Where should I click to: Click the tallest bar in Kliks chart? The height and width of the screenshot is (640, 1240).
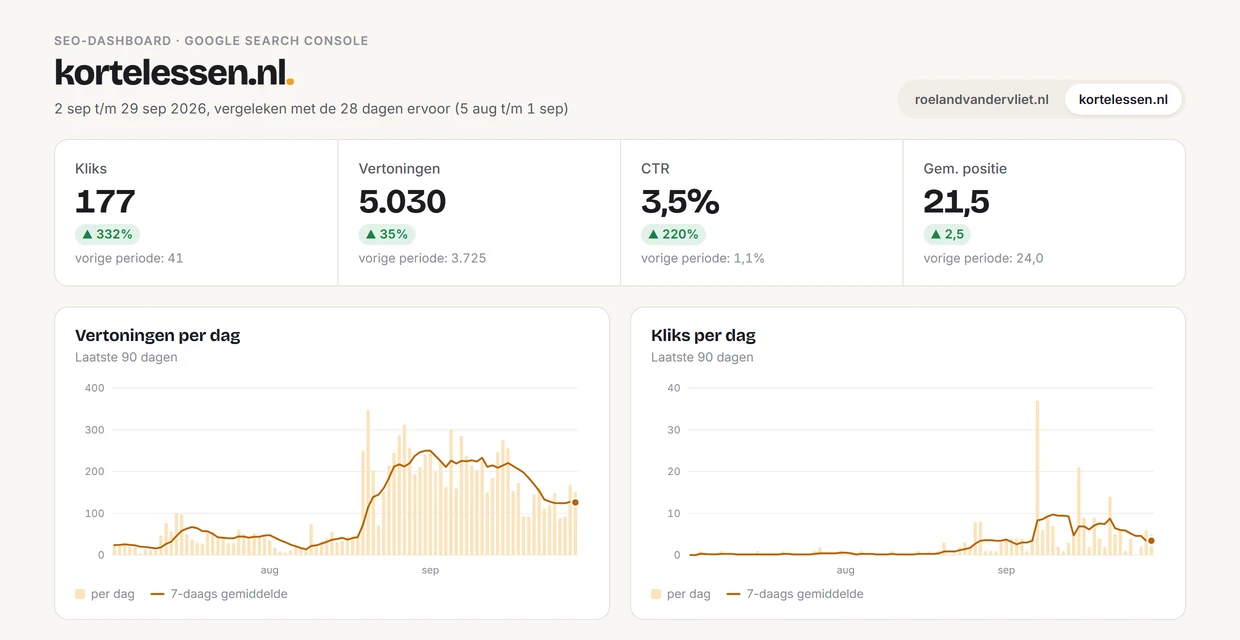(x=1038, y=478)
